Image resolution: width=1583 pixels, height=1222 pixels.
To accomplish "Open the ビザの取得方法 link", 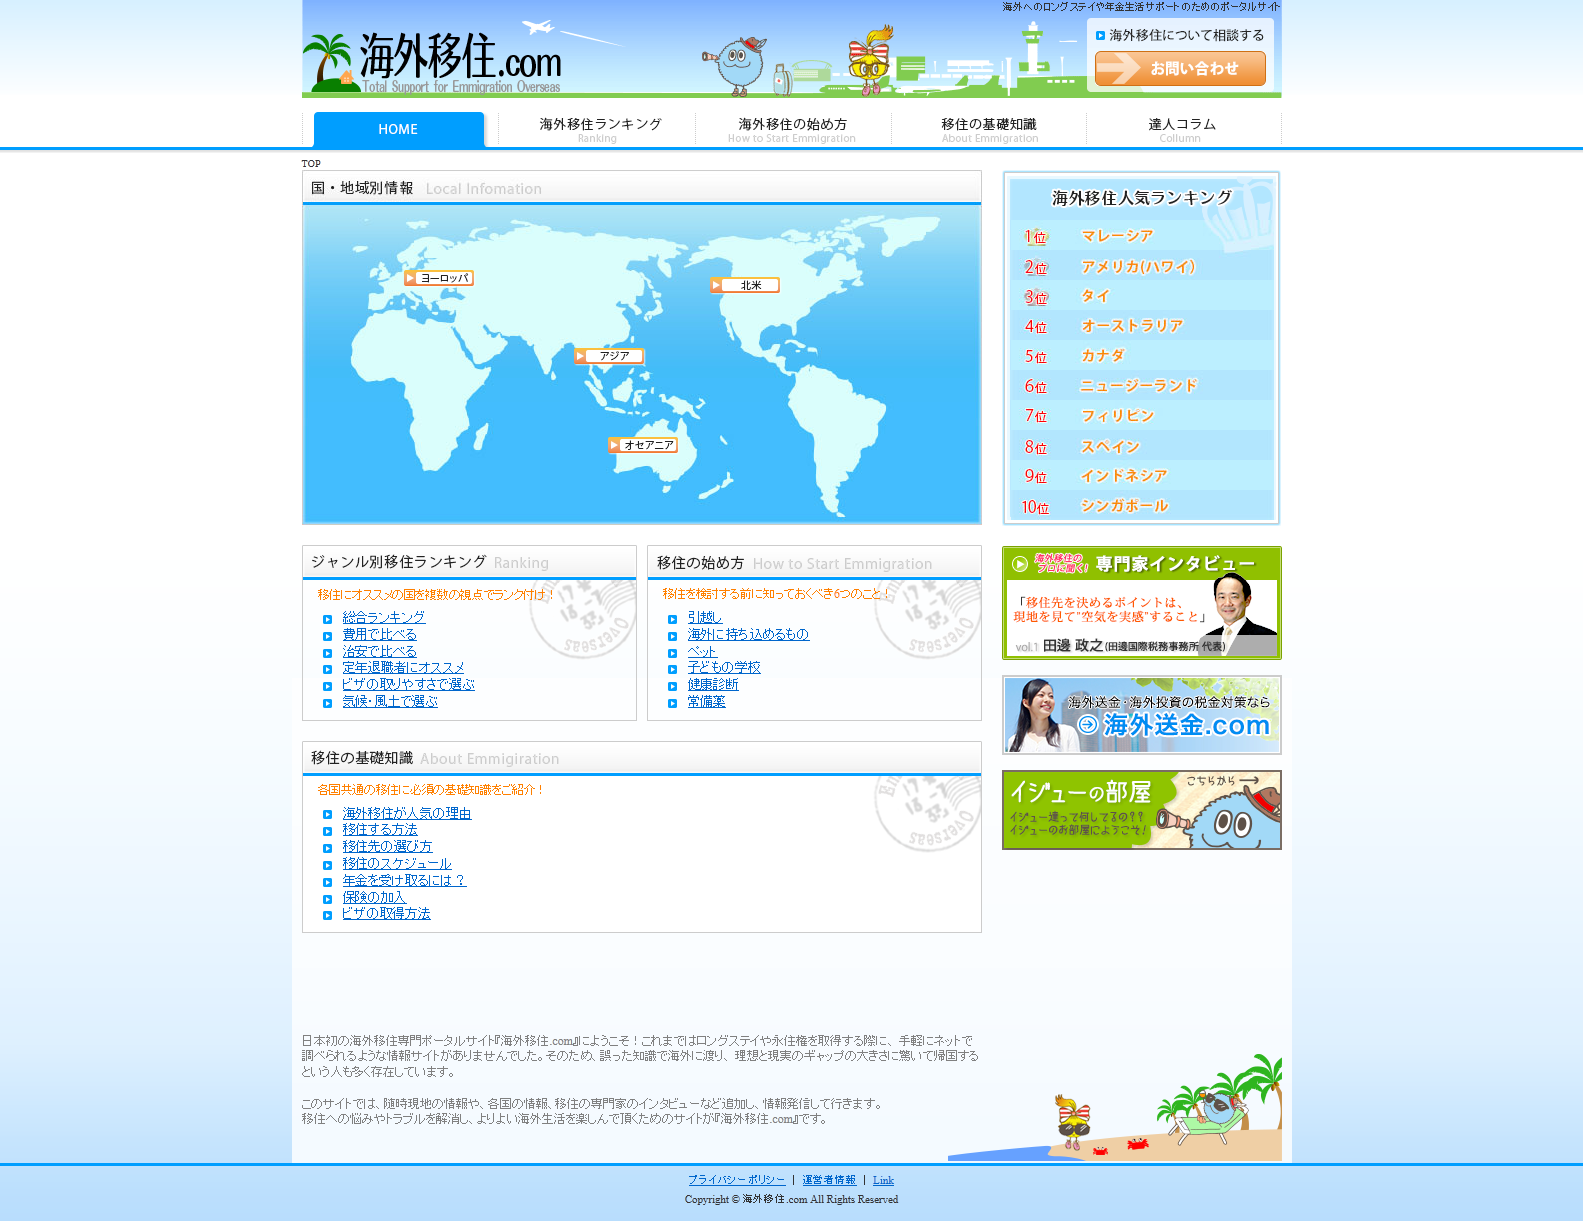I will tap(386, 914).
